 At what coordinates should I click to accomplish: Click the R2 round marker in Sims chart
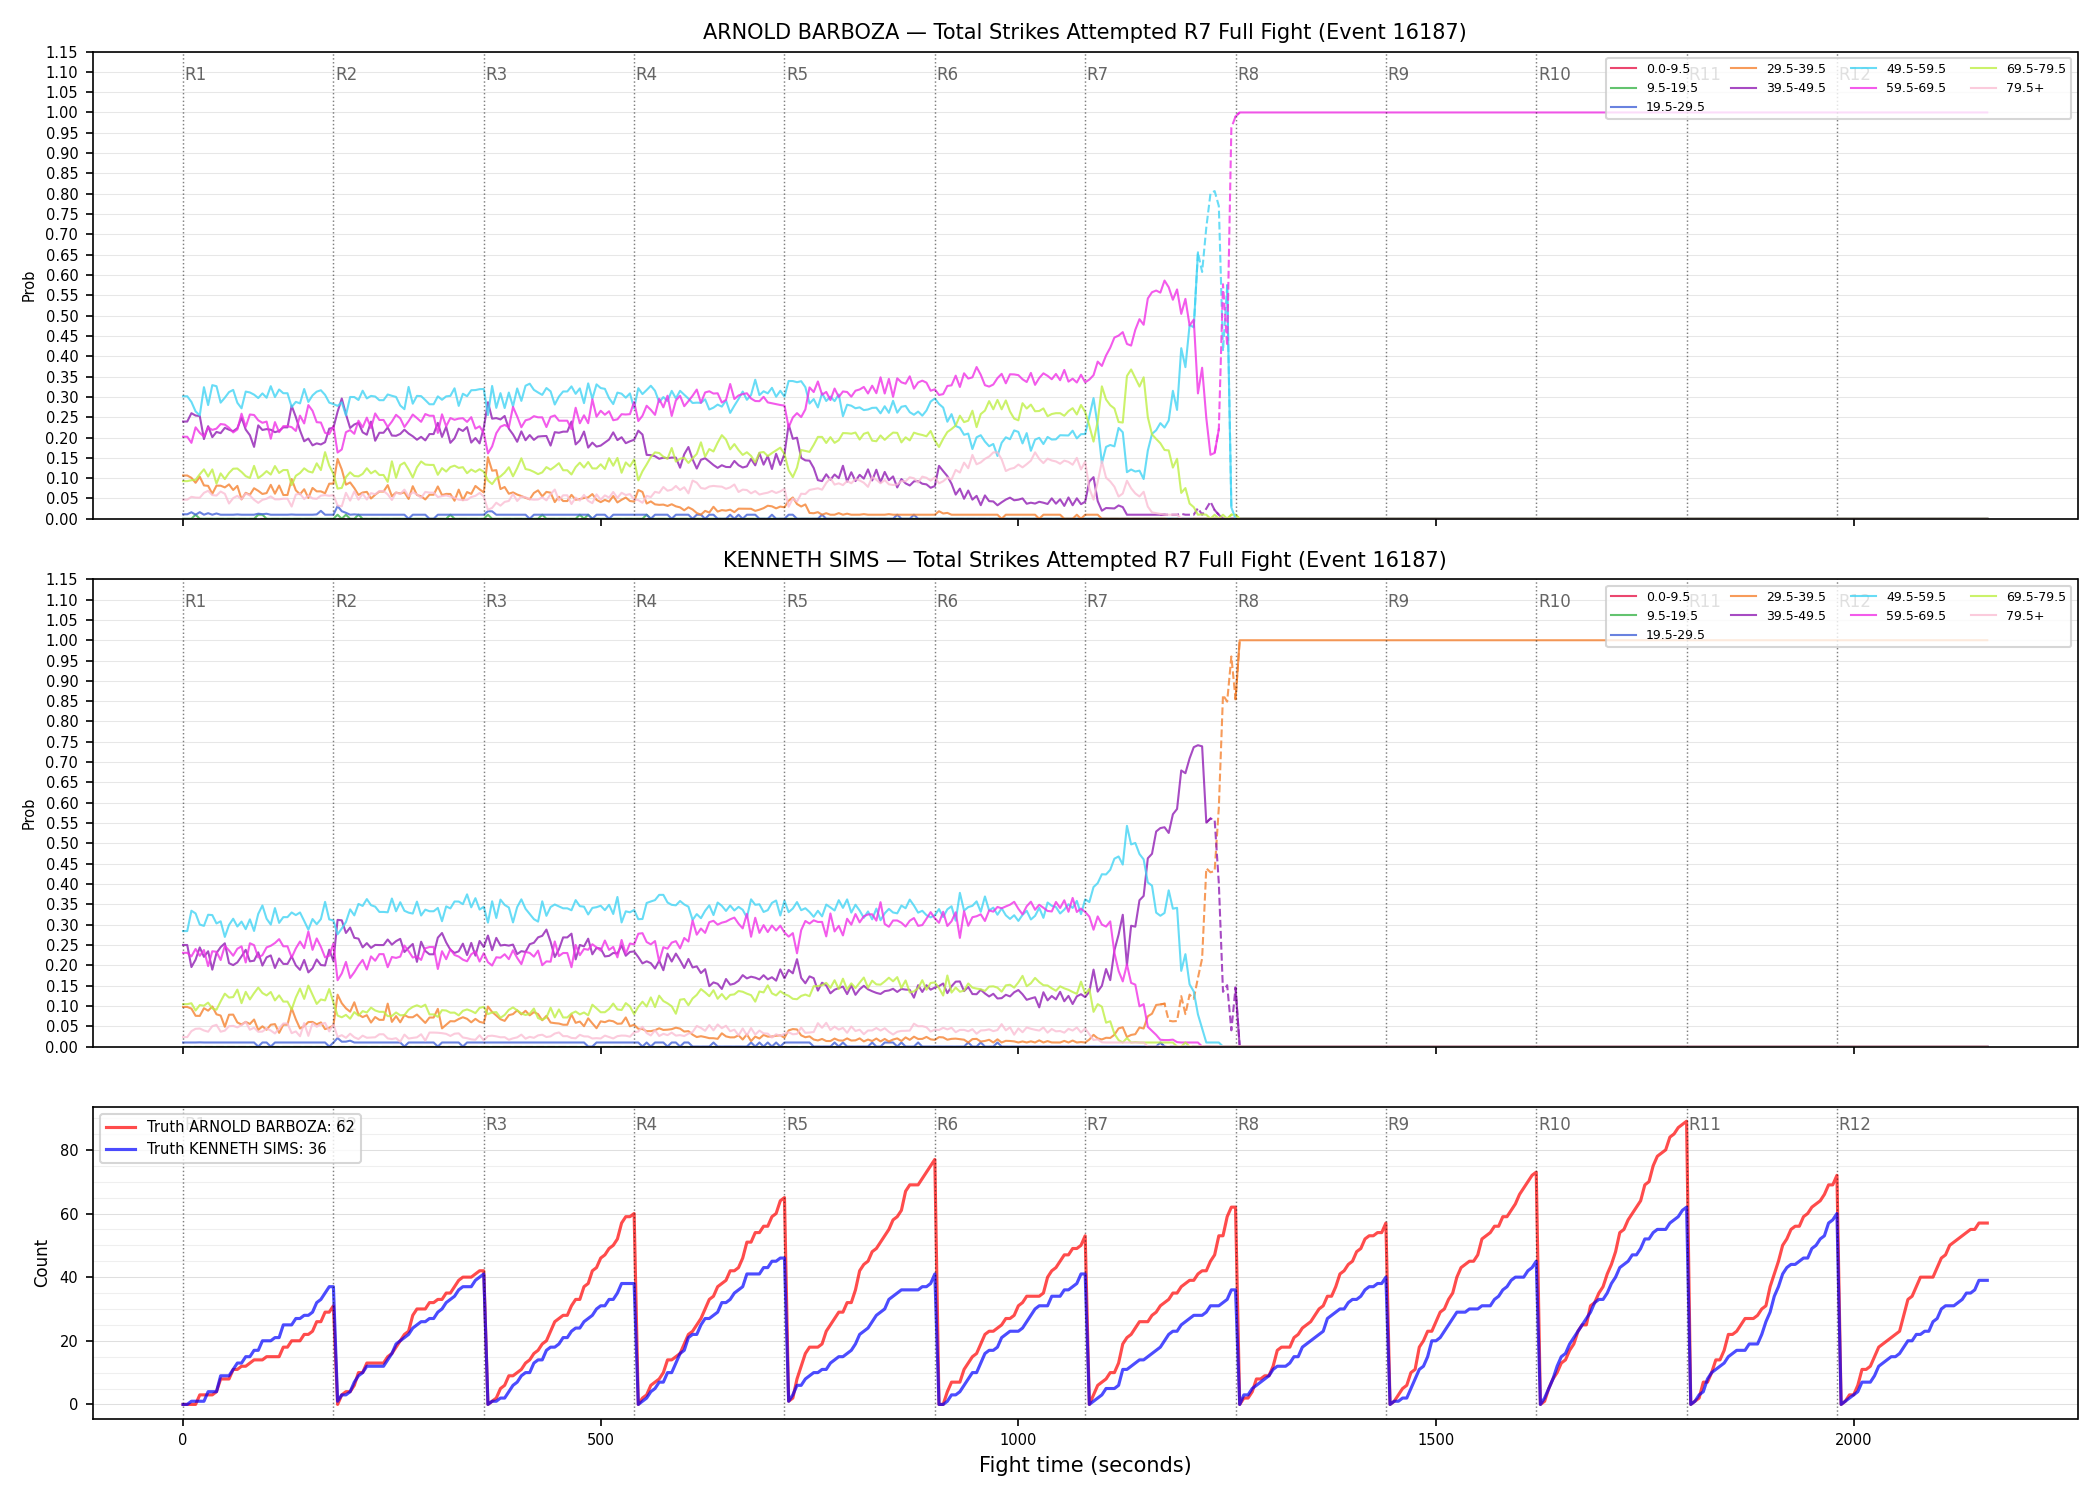pyautogui.click(x=346, y=601)
